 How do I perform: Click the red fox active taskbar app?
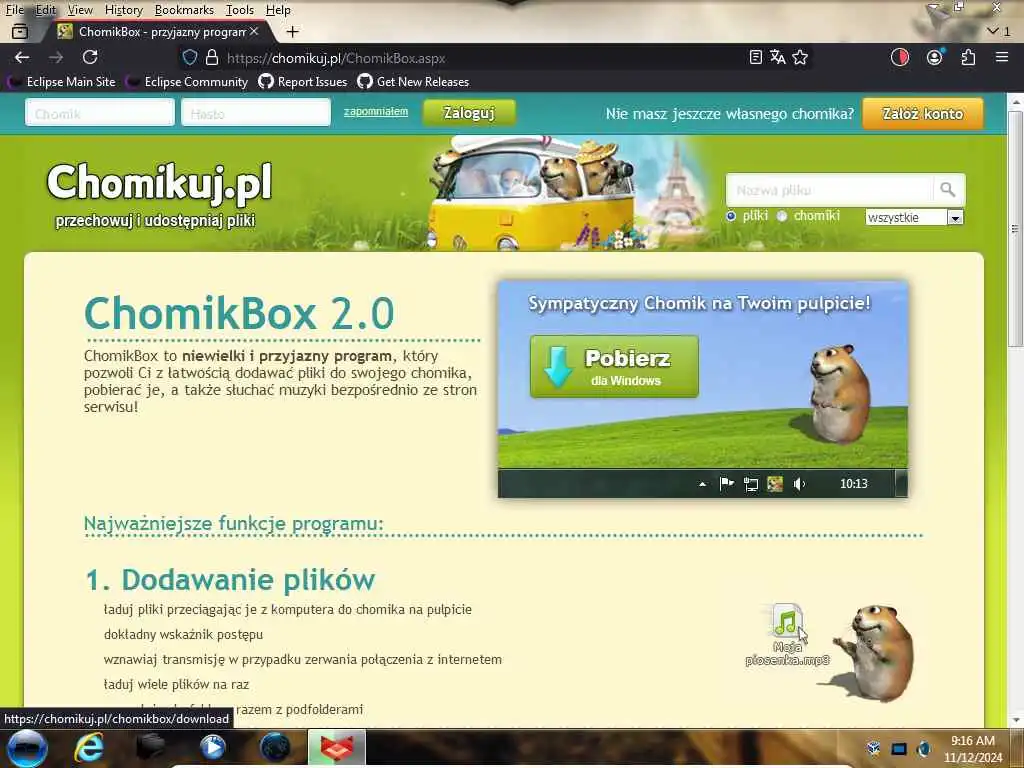click(x=336, y=748)
